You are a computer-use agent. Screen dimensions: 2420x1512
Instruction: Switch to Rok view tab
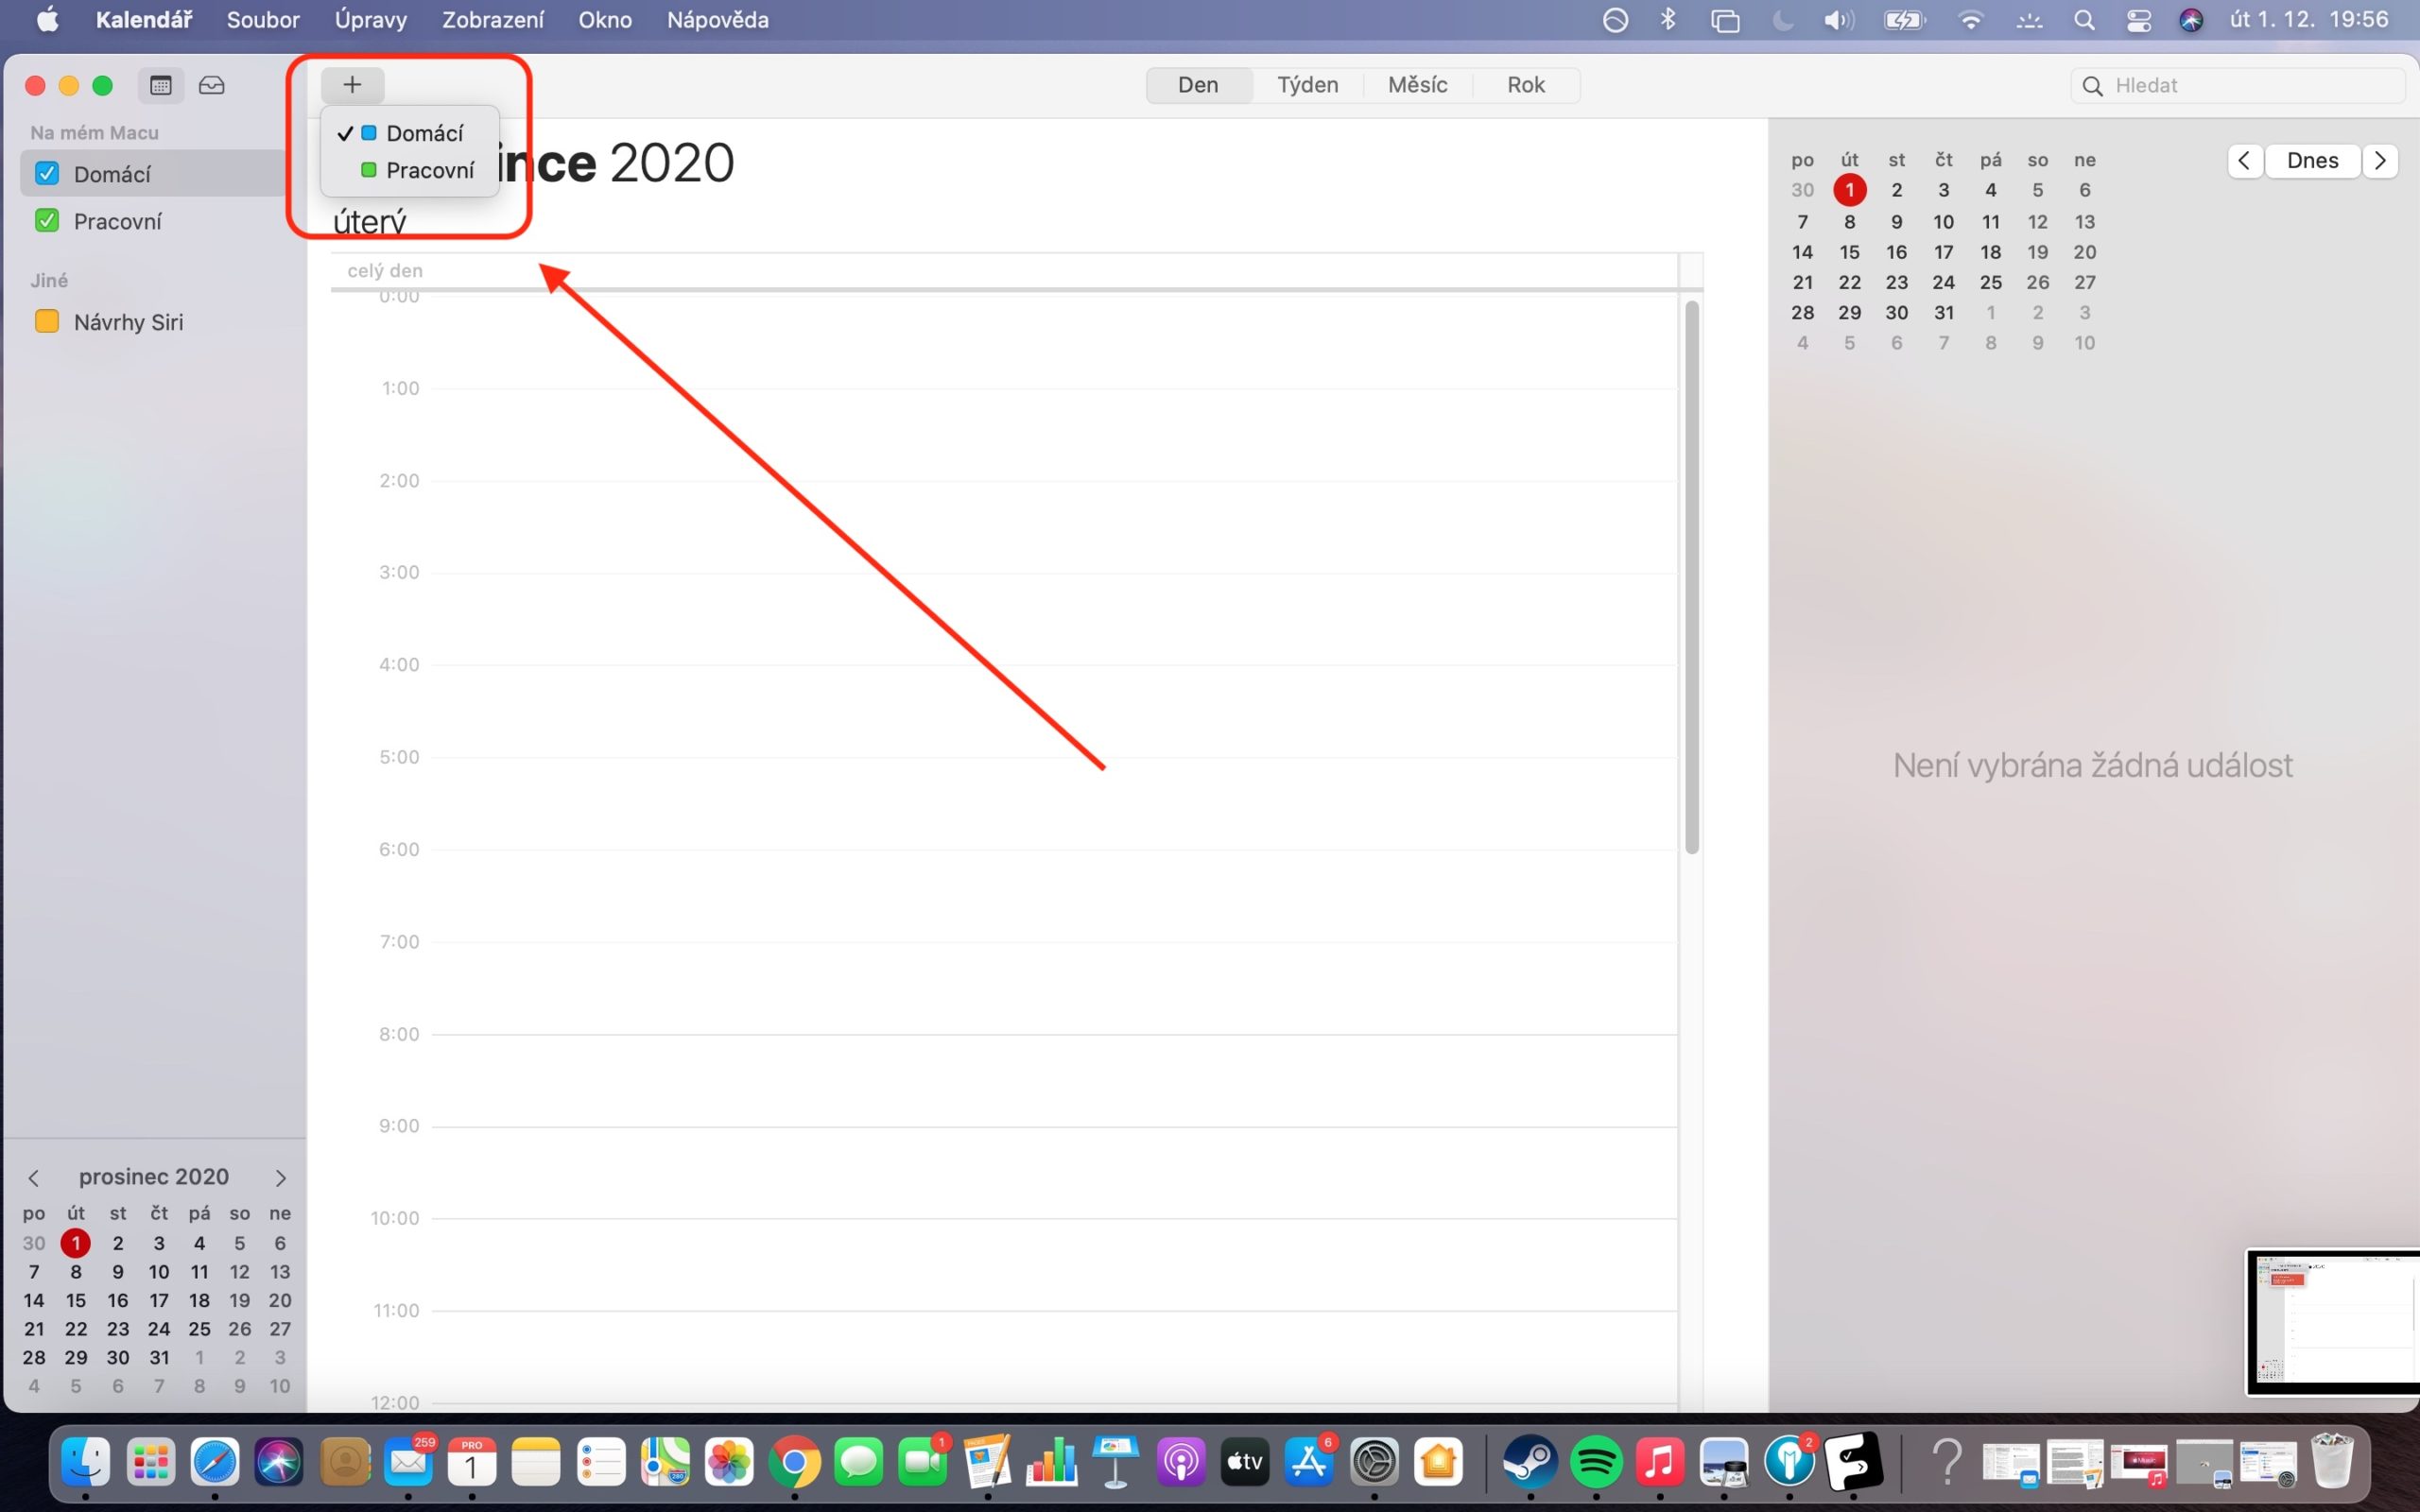[1526, 85]
